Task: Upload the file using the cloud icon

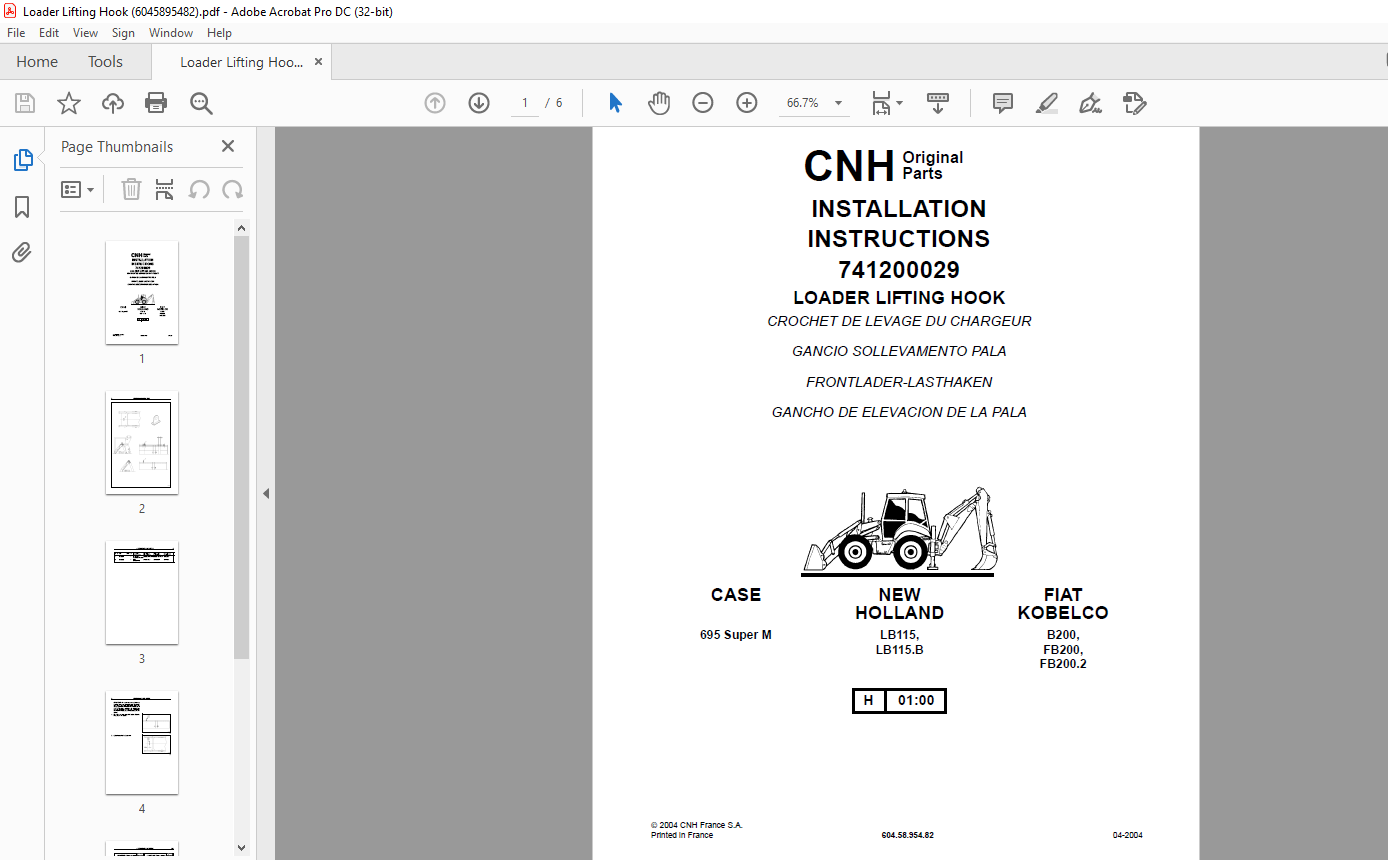Action: [113, 103]
